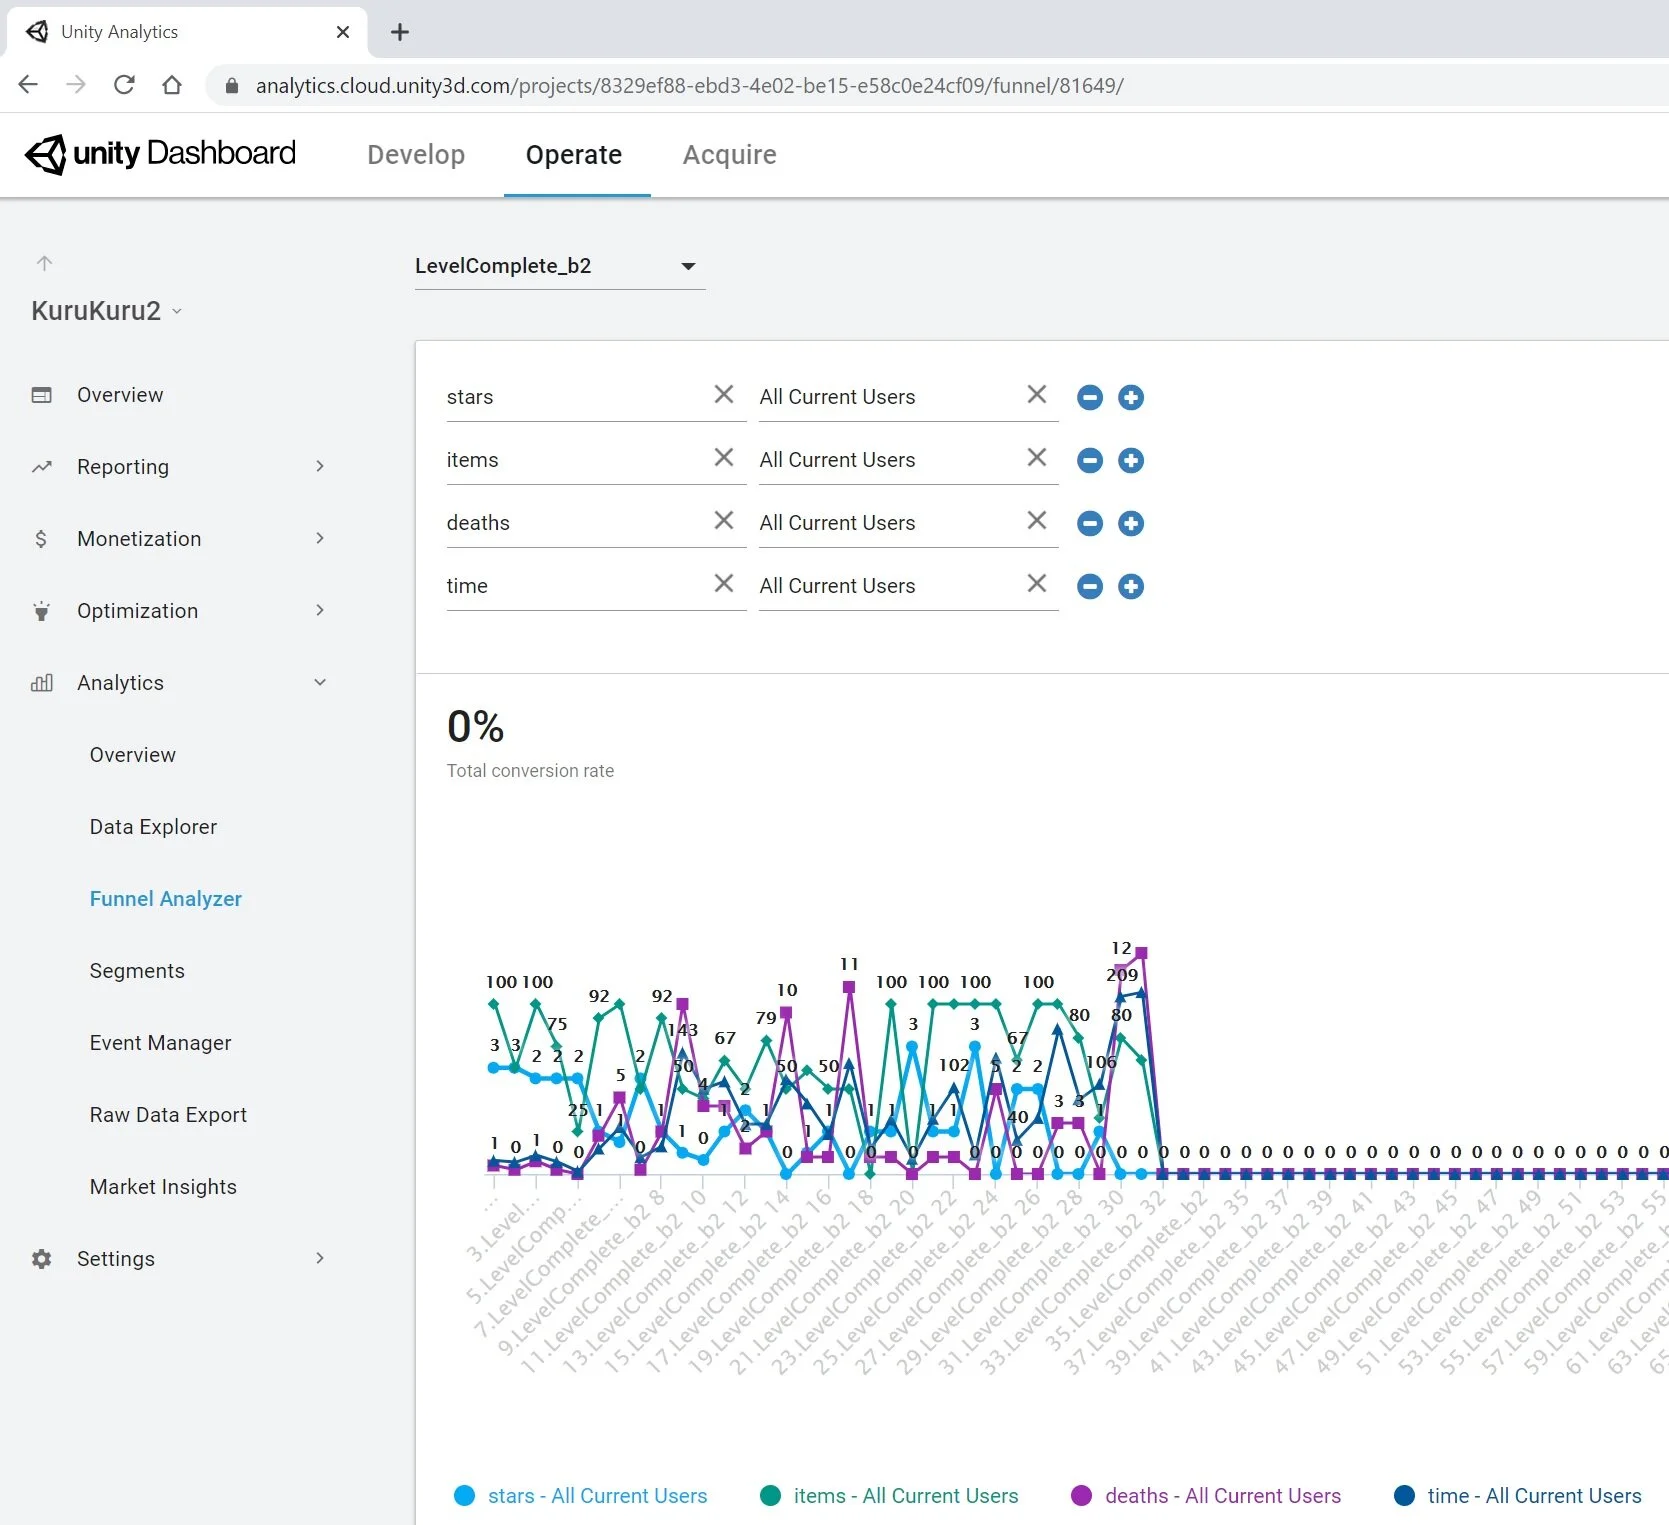The width and height of the screenshot is (1669, 1525).
Task: Click the Reporting trend icon
Action: pos(42,466)
